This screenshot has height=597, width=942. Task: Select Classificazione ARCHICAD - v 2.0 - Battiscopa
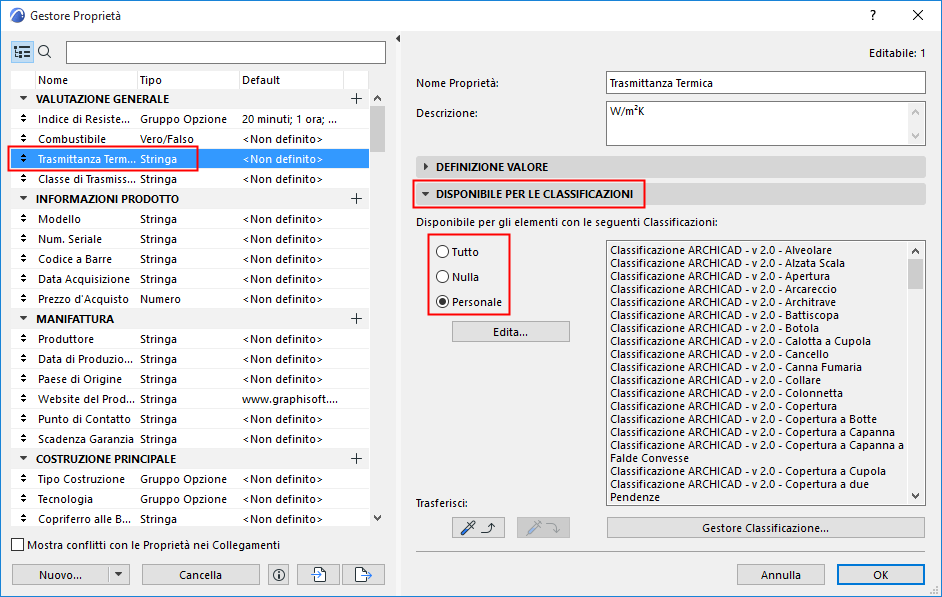click(x=725, y=315)
